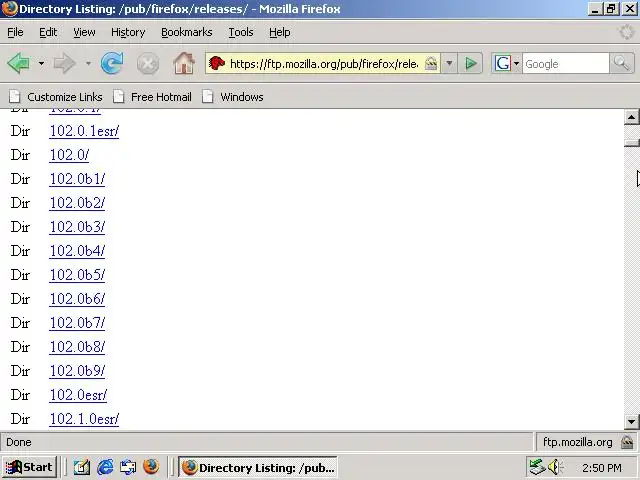
Task: Open the File menu
Action: click(x=15, y=32)
